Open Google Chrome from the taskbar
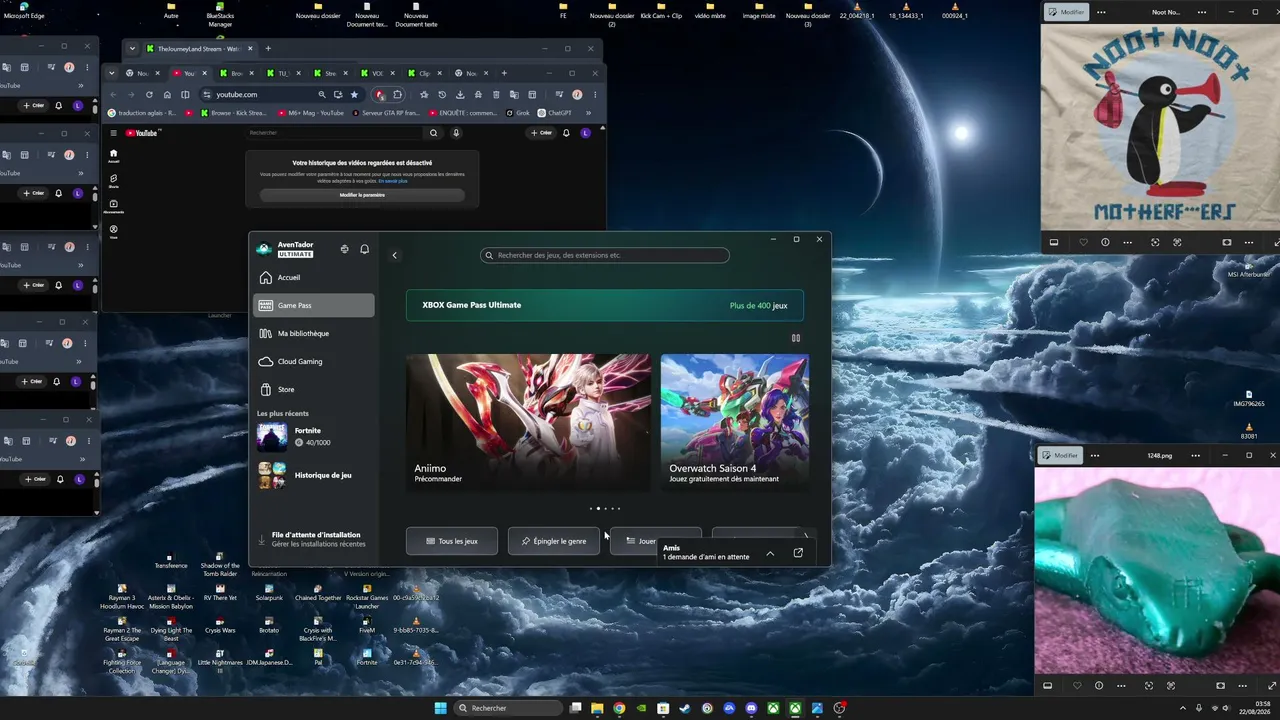Image resolution: width=1280 pixels, height=720 pixels. click(619, 708)
